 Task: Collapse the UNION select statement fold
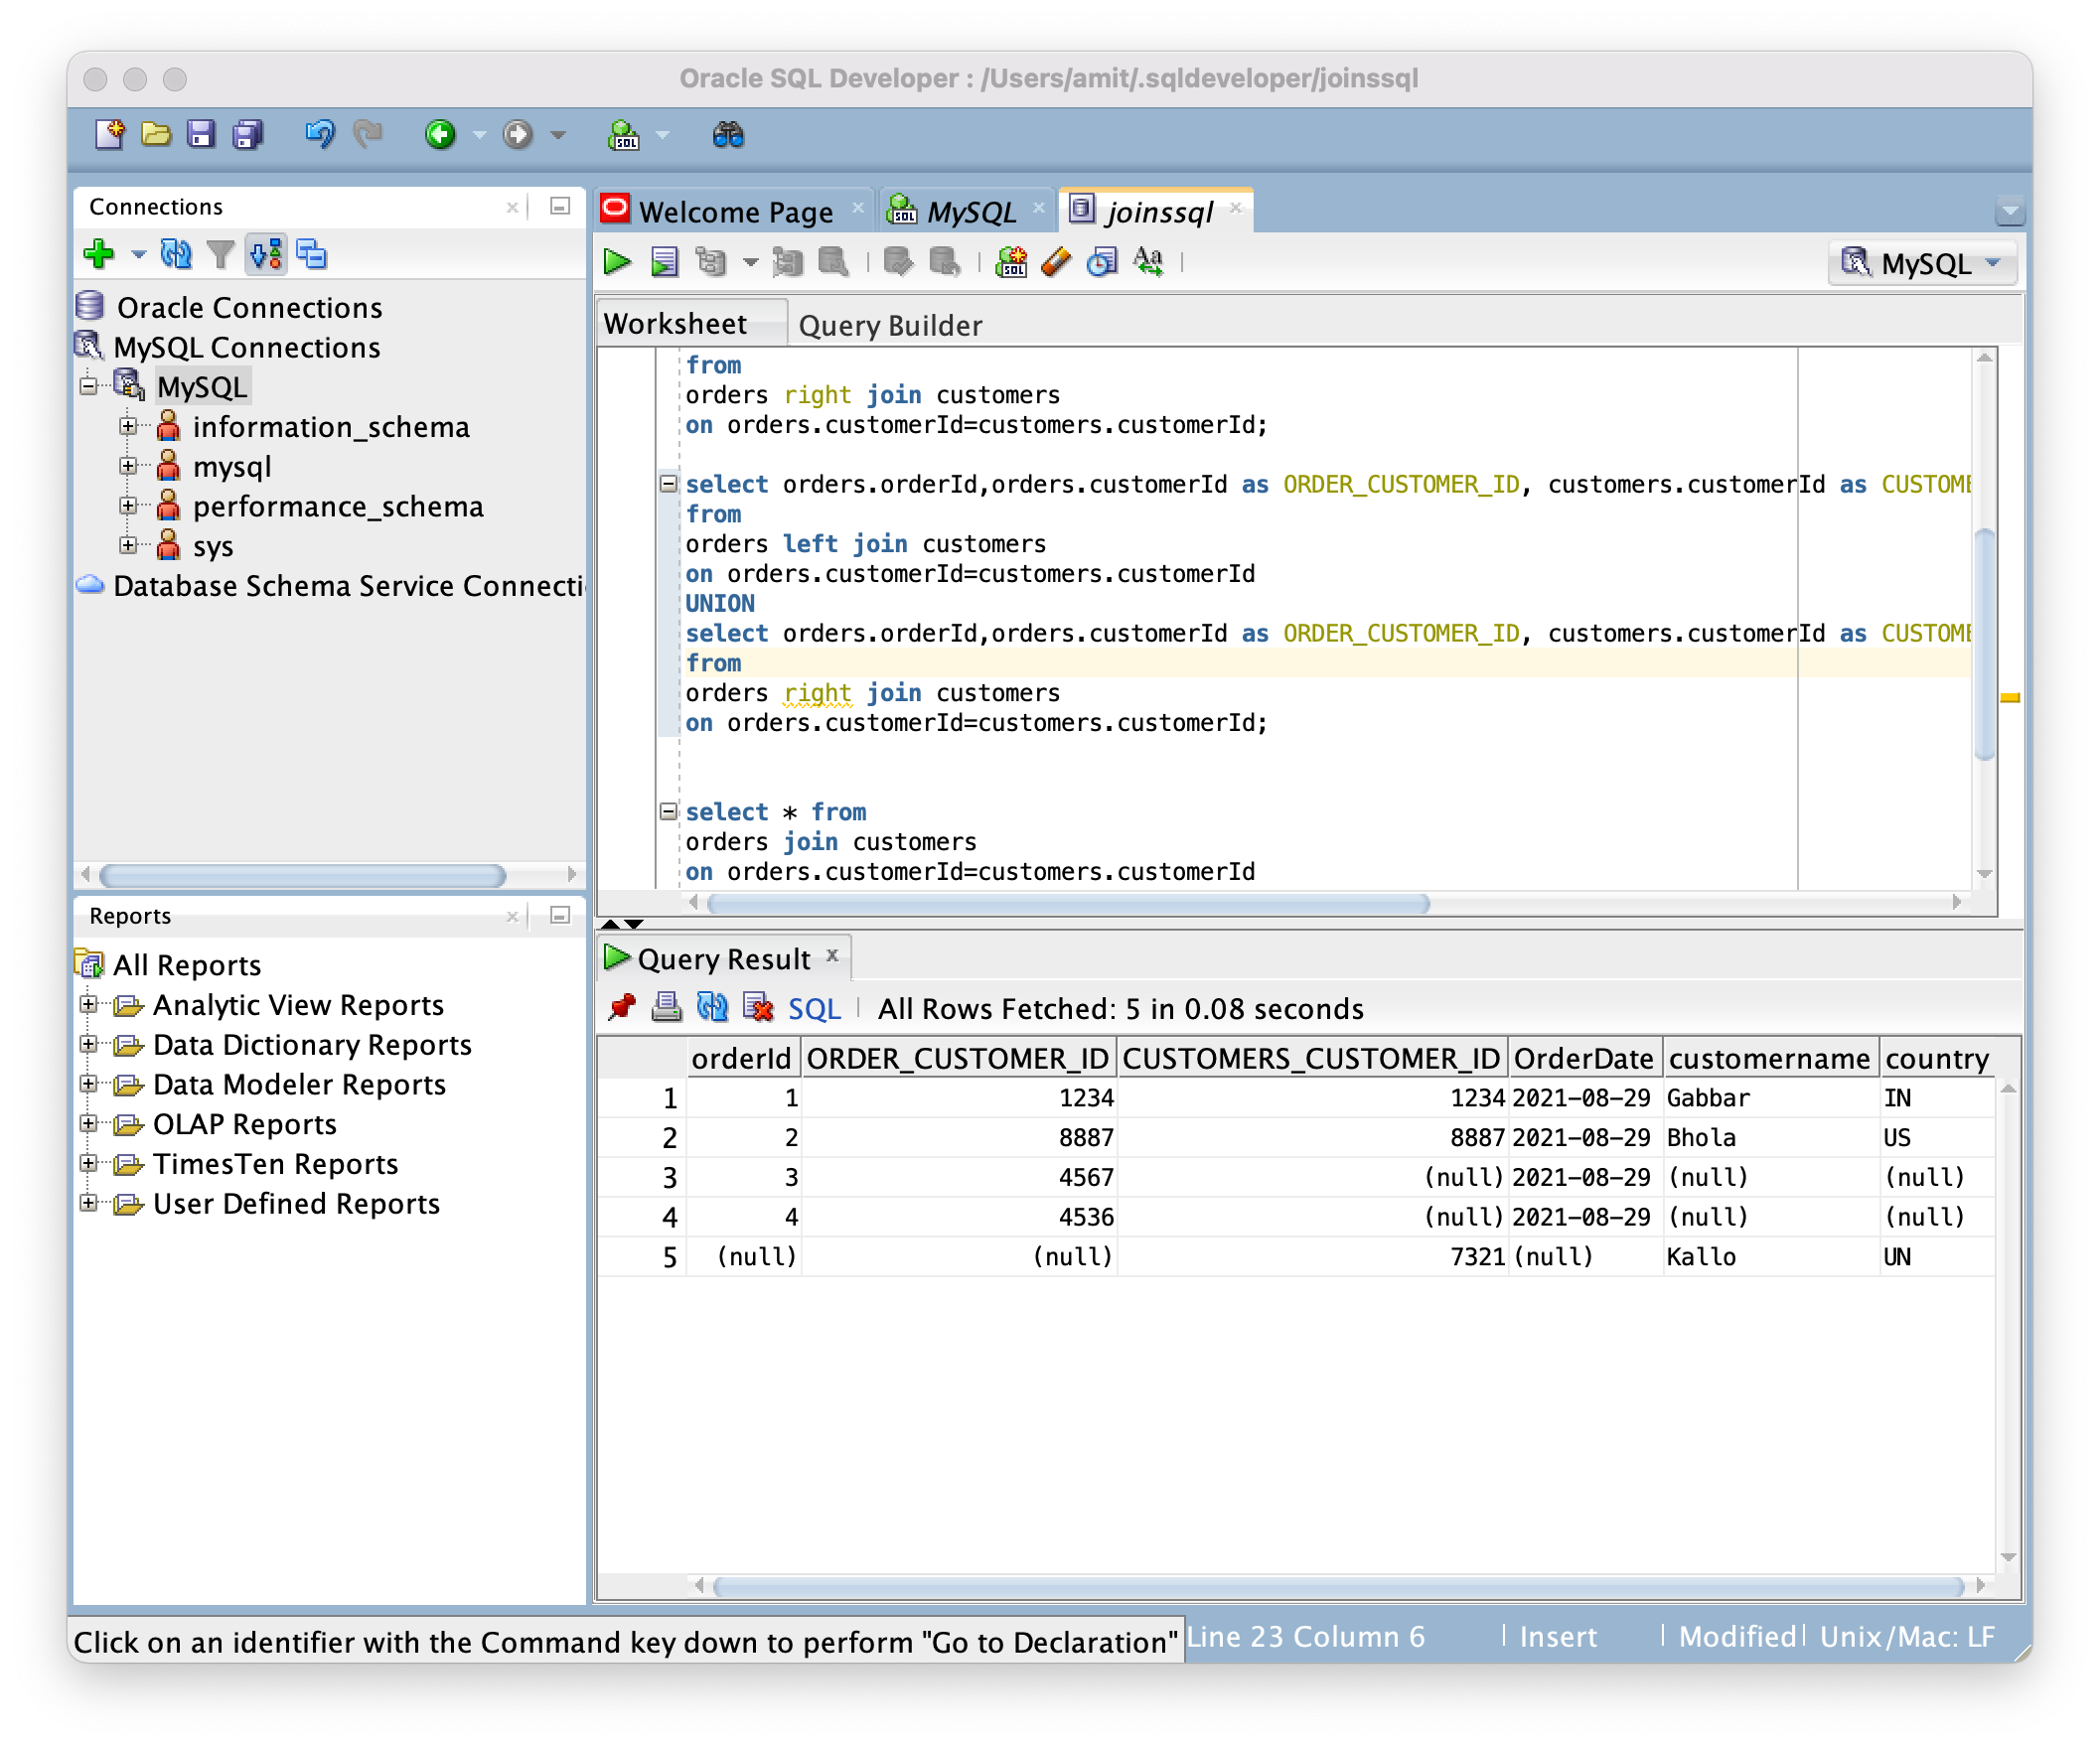tap(668, 484)
